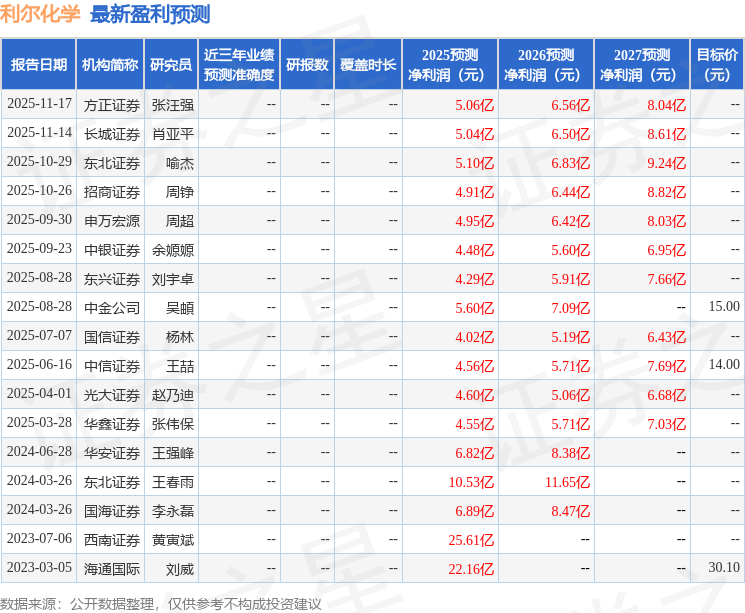Screen dimensions: 745x613
Task: Select the 招商证券 institution cell
Action: (x=112, y=192)
